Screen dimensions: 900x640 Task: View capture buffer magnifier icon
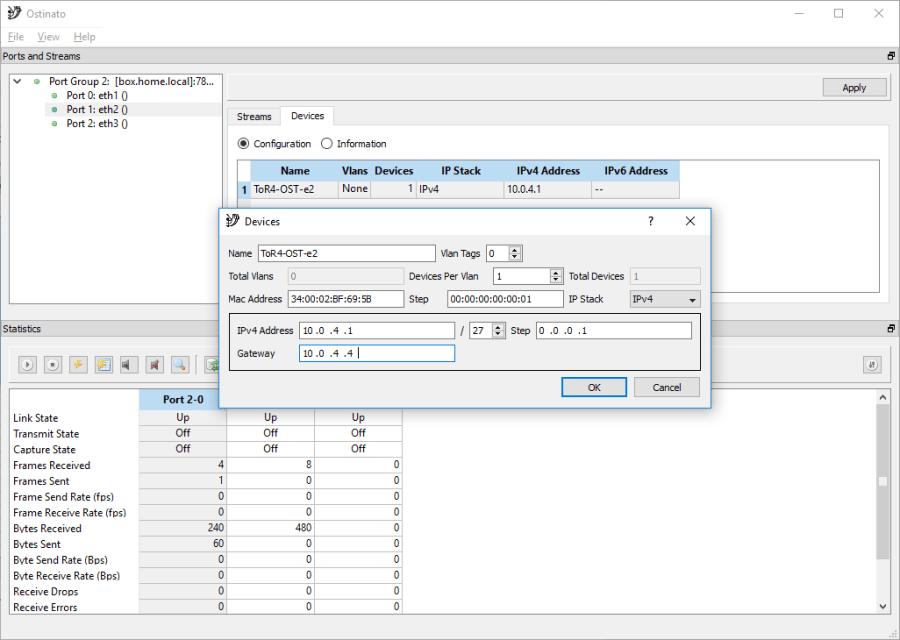[x=180, y=364]
